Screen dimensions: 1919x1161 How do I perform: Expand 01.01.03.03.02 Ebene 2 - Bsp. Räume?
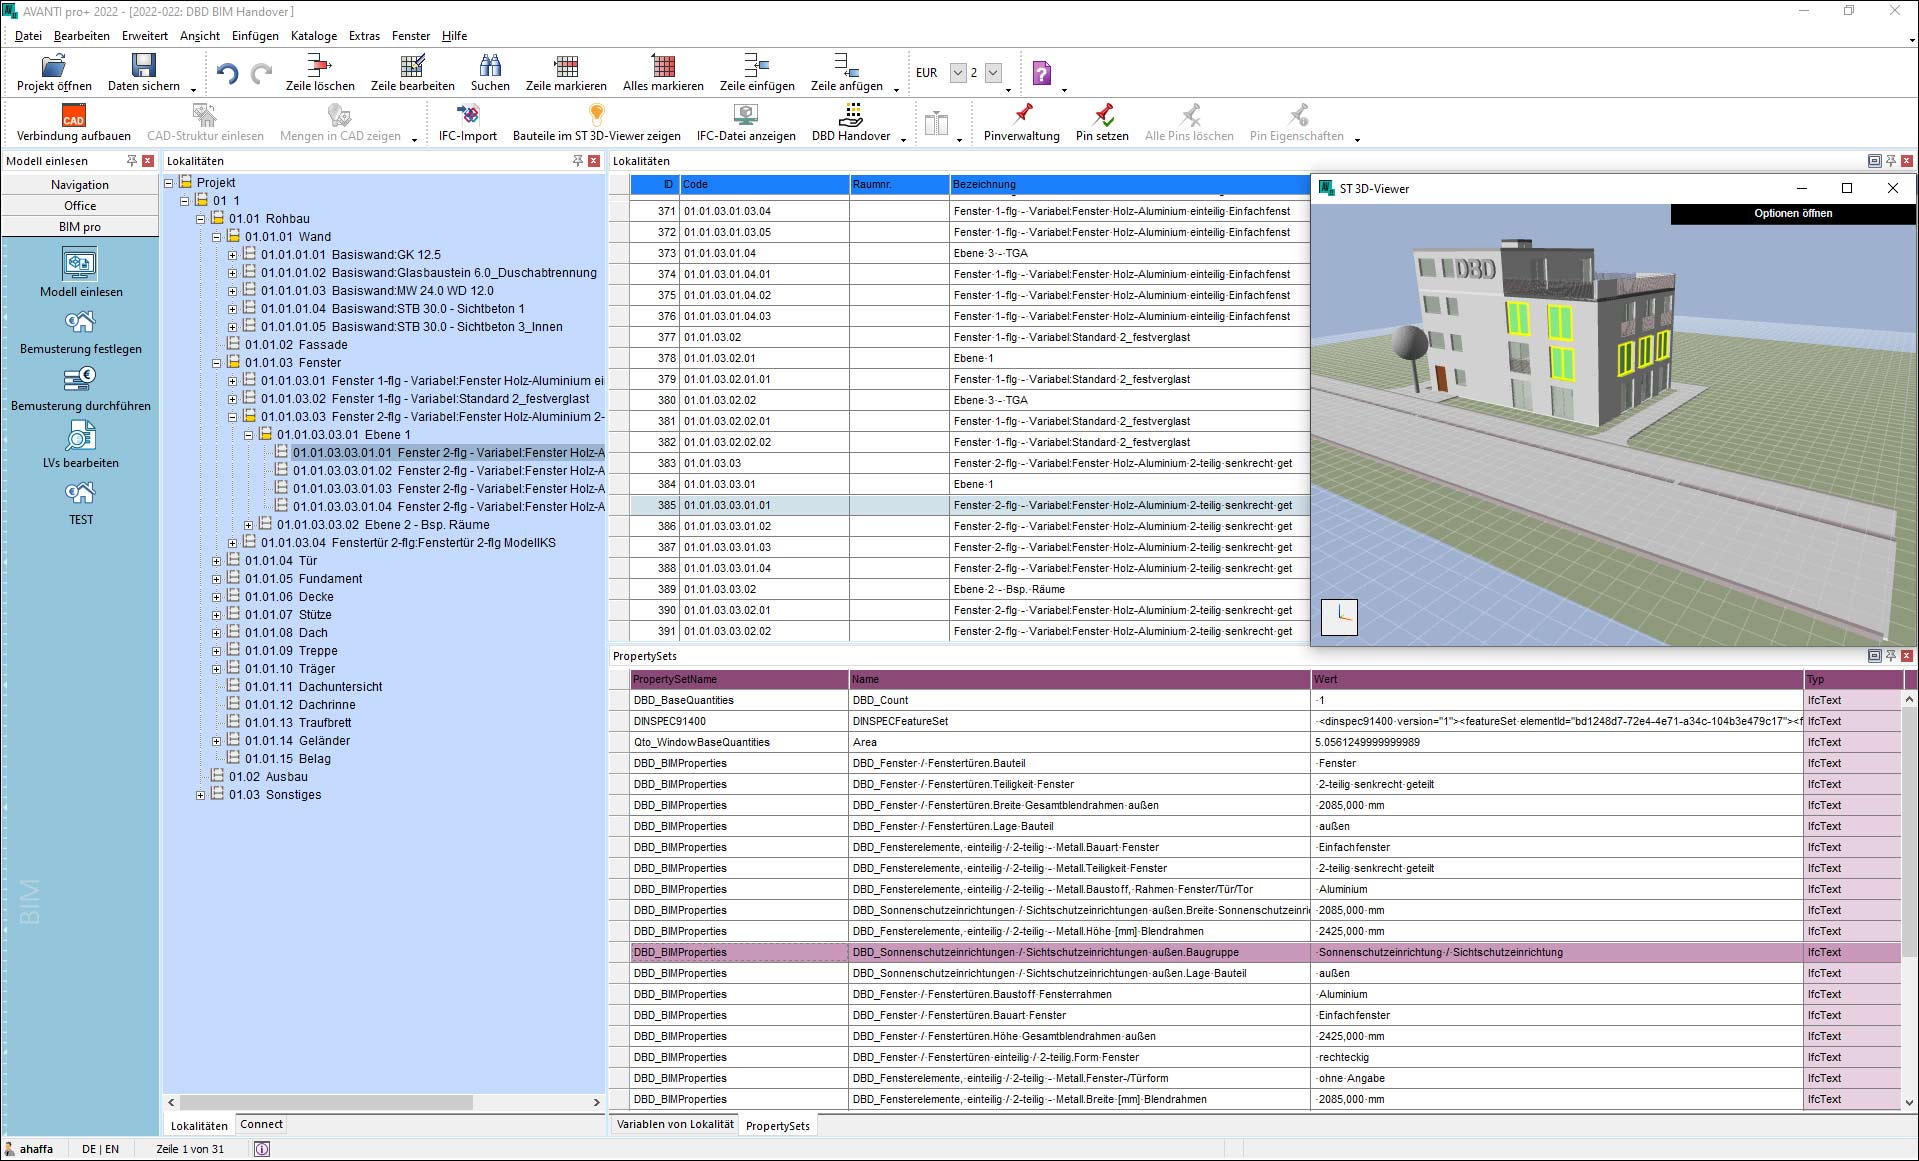tap(249, 525)
